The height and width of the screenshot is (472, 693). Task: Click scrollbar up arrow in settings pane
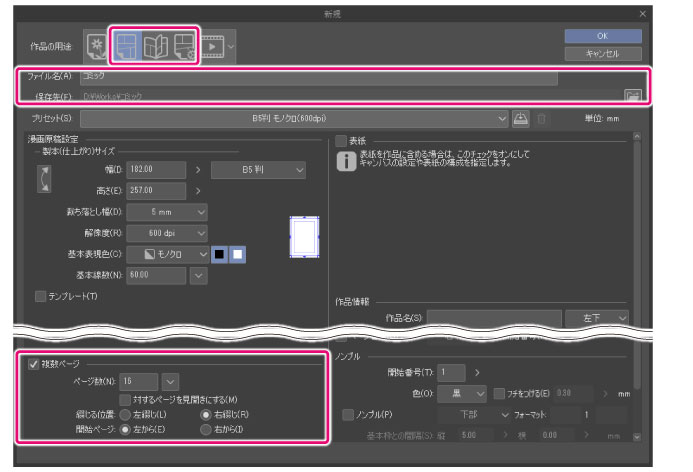coord(637,137)
